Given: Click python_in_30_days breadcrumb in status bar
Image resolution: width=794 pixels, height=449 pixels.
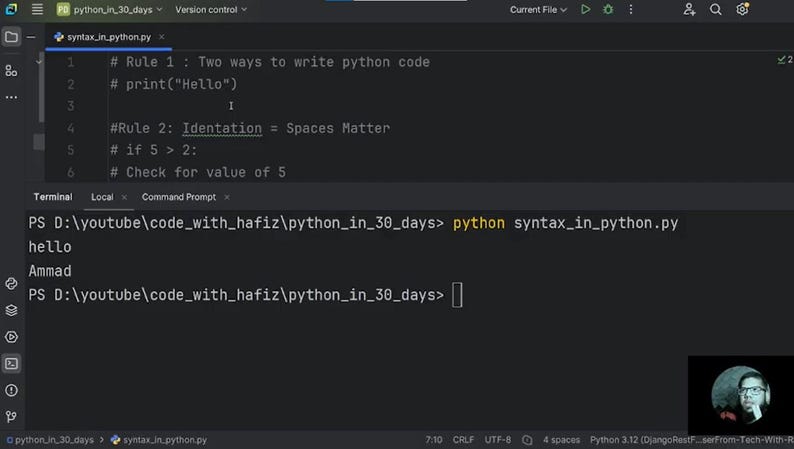Looking at the screenshot, I should click(x=50, y=440).
